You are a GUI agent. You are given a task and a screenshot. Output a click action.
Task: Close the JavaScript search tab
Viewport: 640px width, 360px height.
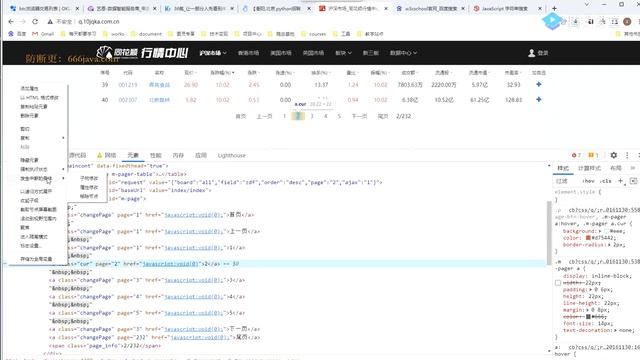(540, 8)
